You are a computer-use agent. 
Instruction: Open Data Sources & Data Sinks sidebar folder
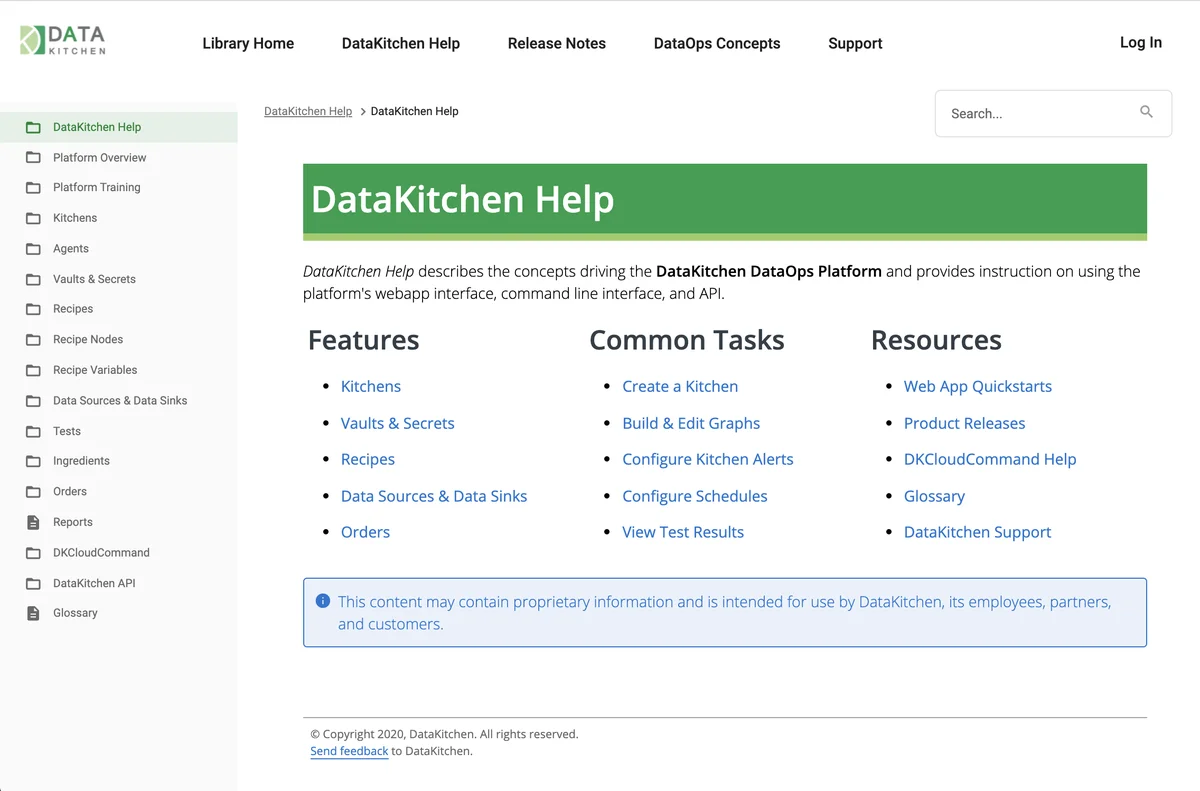tap(120, 400)
